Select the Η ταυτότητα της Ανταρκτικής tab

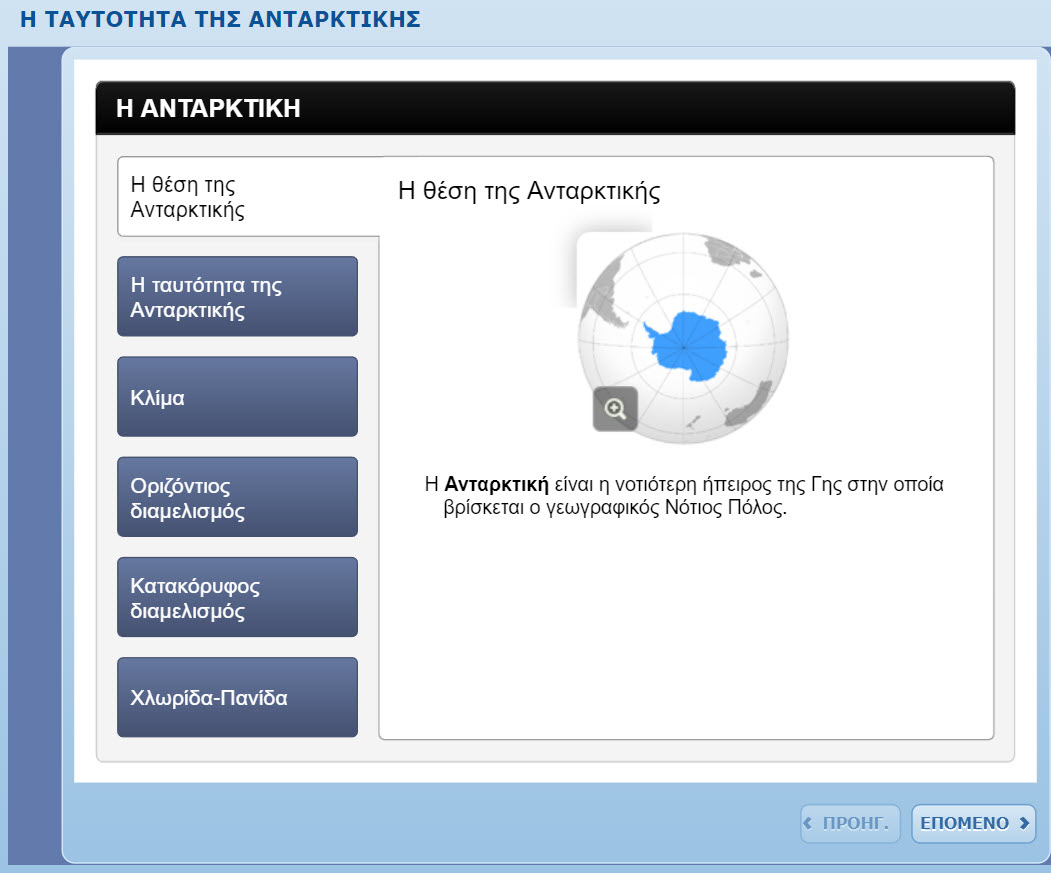[237, 297]
